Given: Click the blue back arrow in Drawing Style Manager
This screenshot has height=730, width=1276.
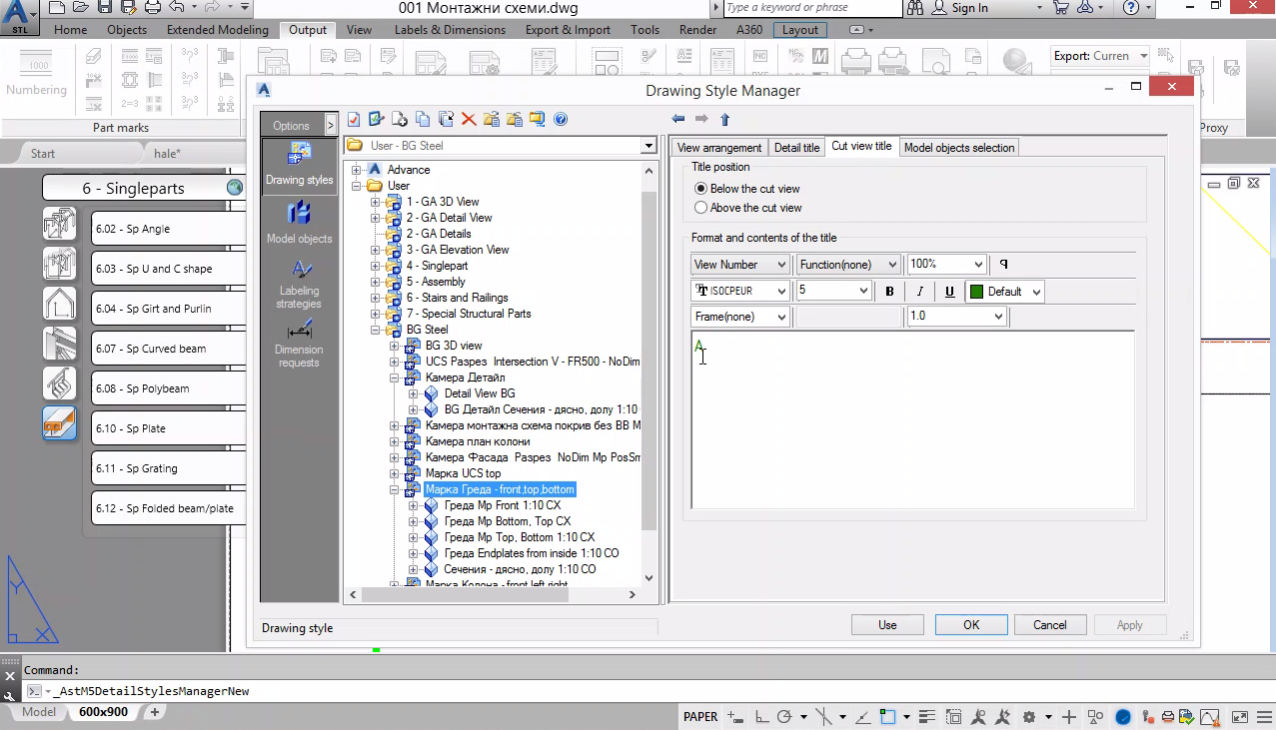Looking at the screenshot, I should pos(678,119).
